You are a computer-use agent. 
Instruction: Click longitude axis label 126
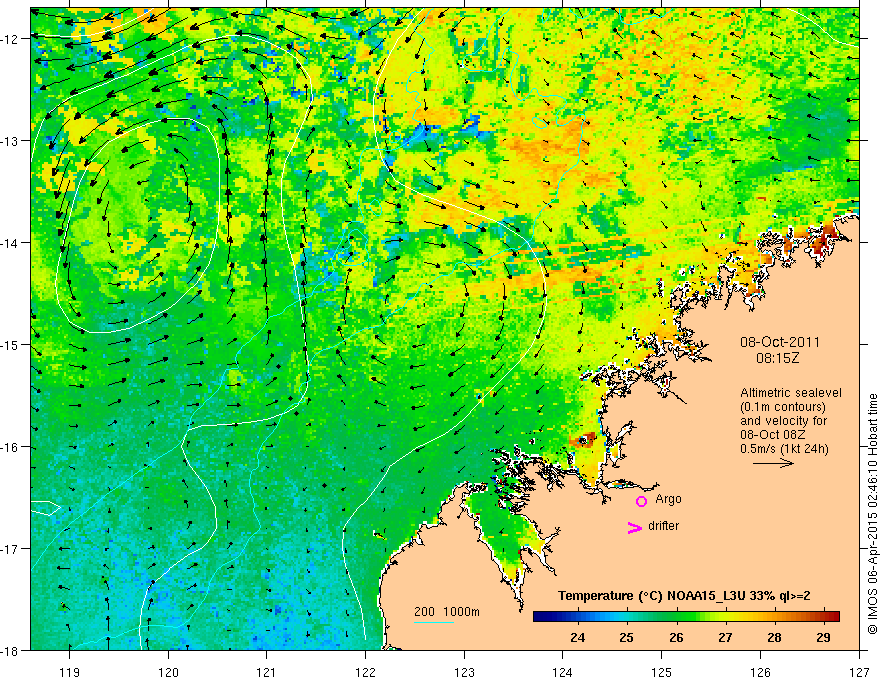click(x=760, y=672)
